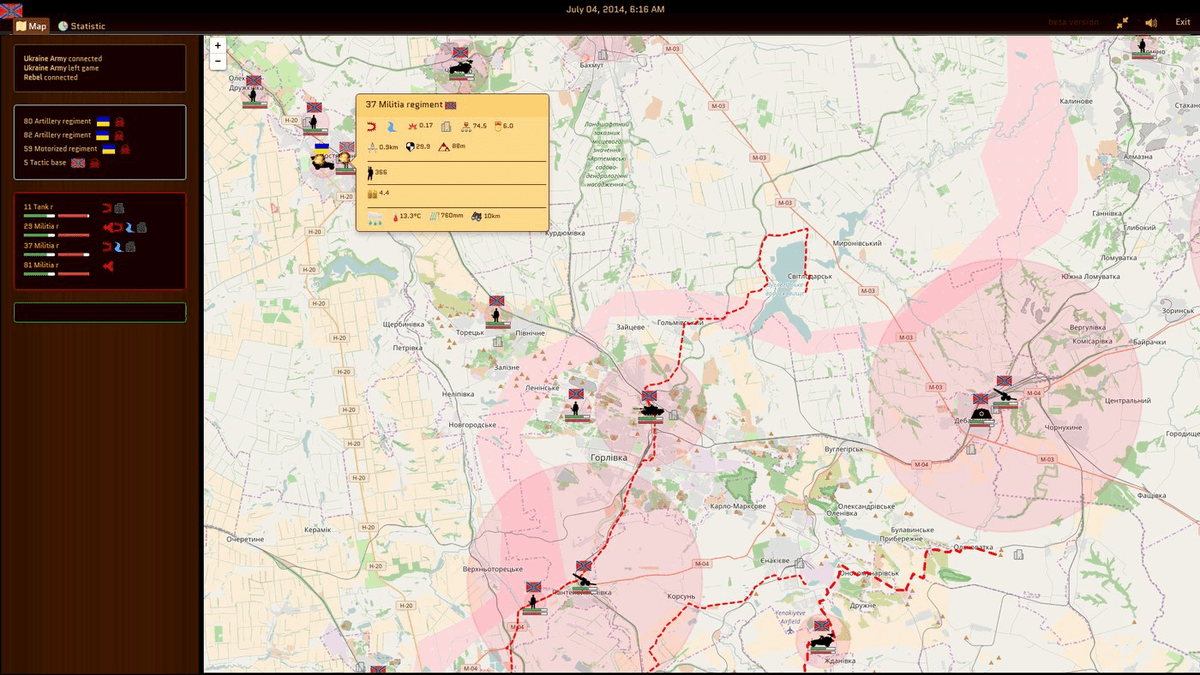The image size is (1200, 675).
Task: Click the rain cloud weather icon
Action: pyautogui.click(x=374, y=217)
